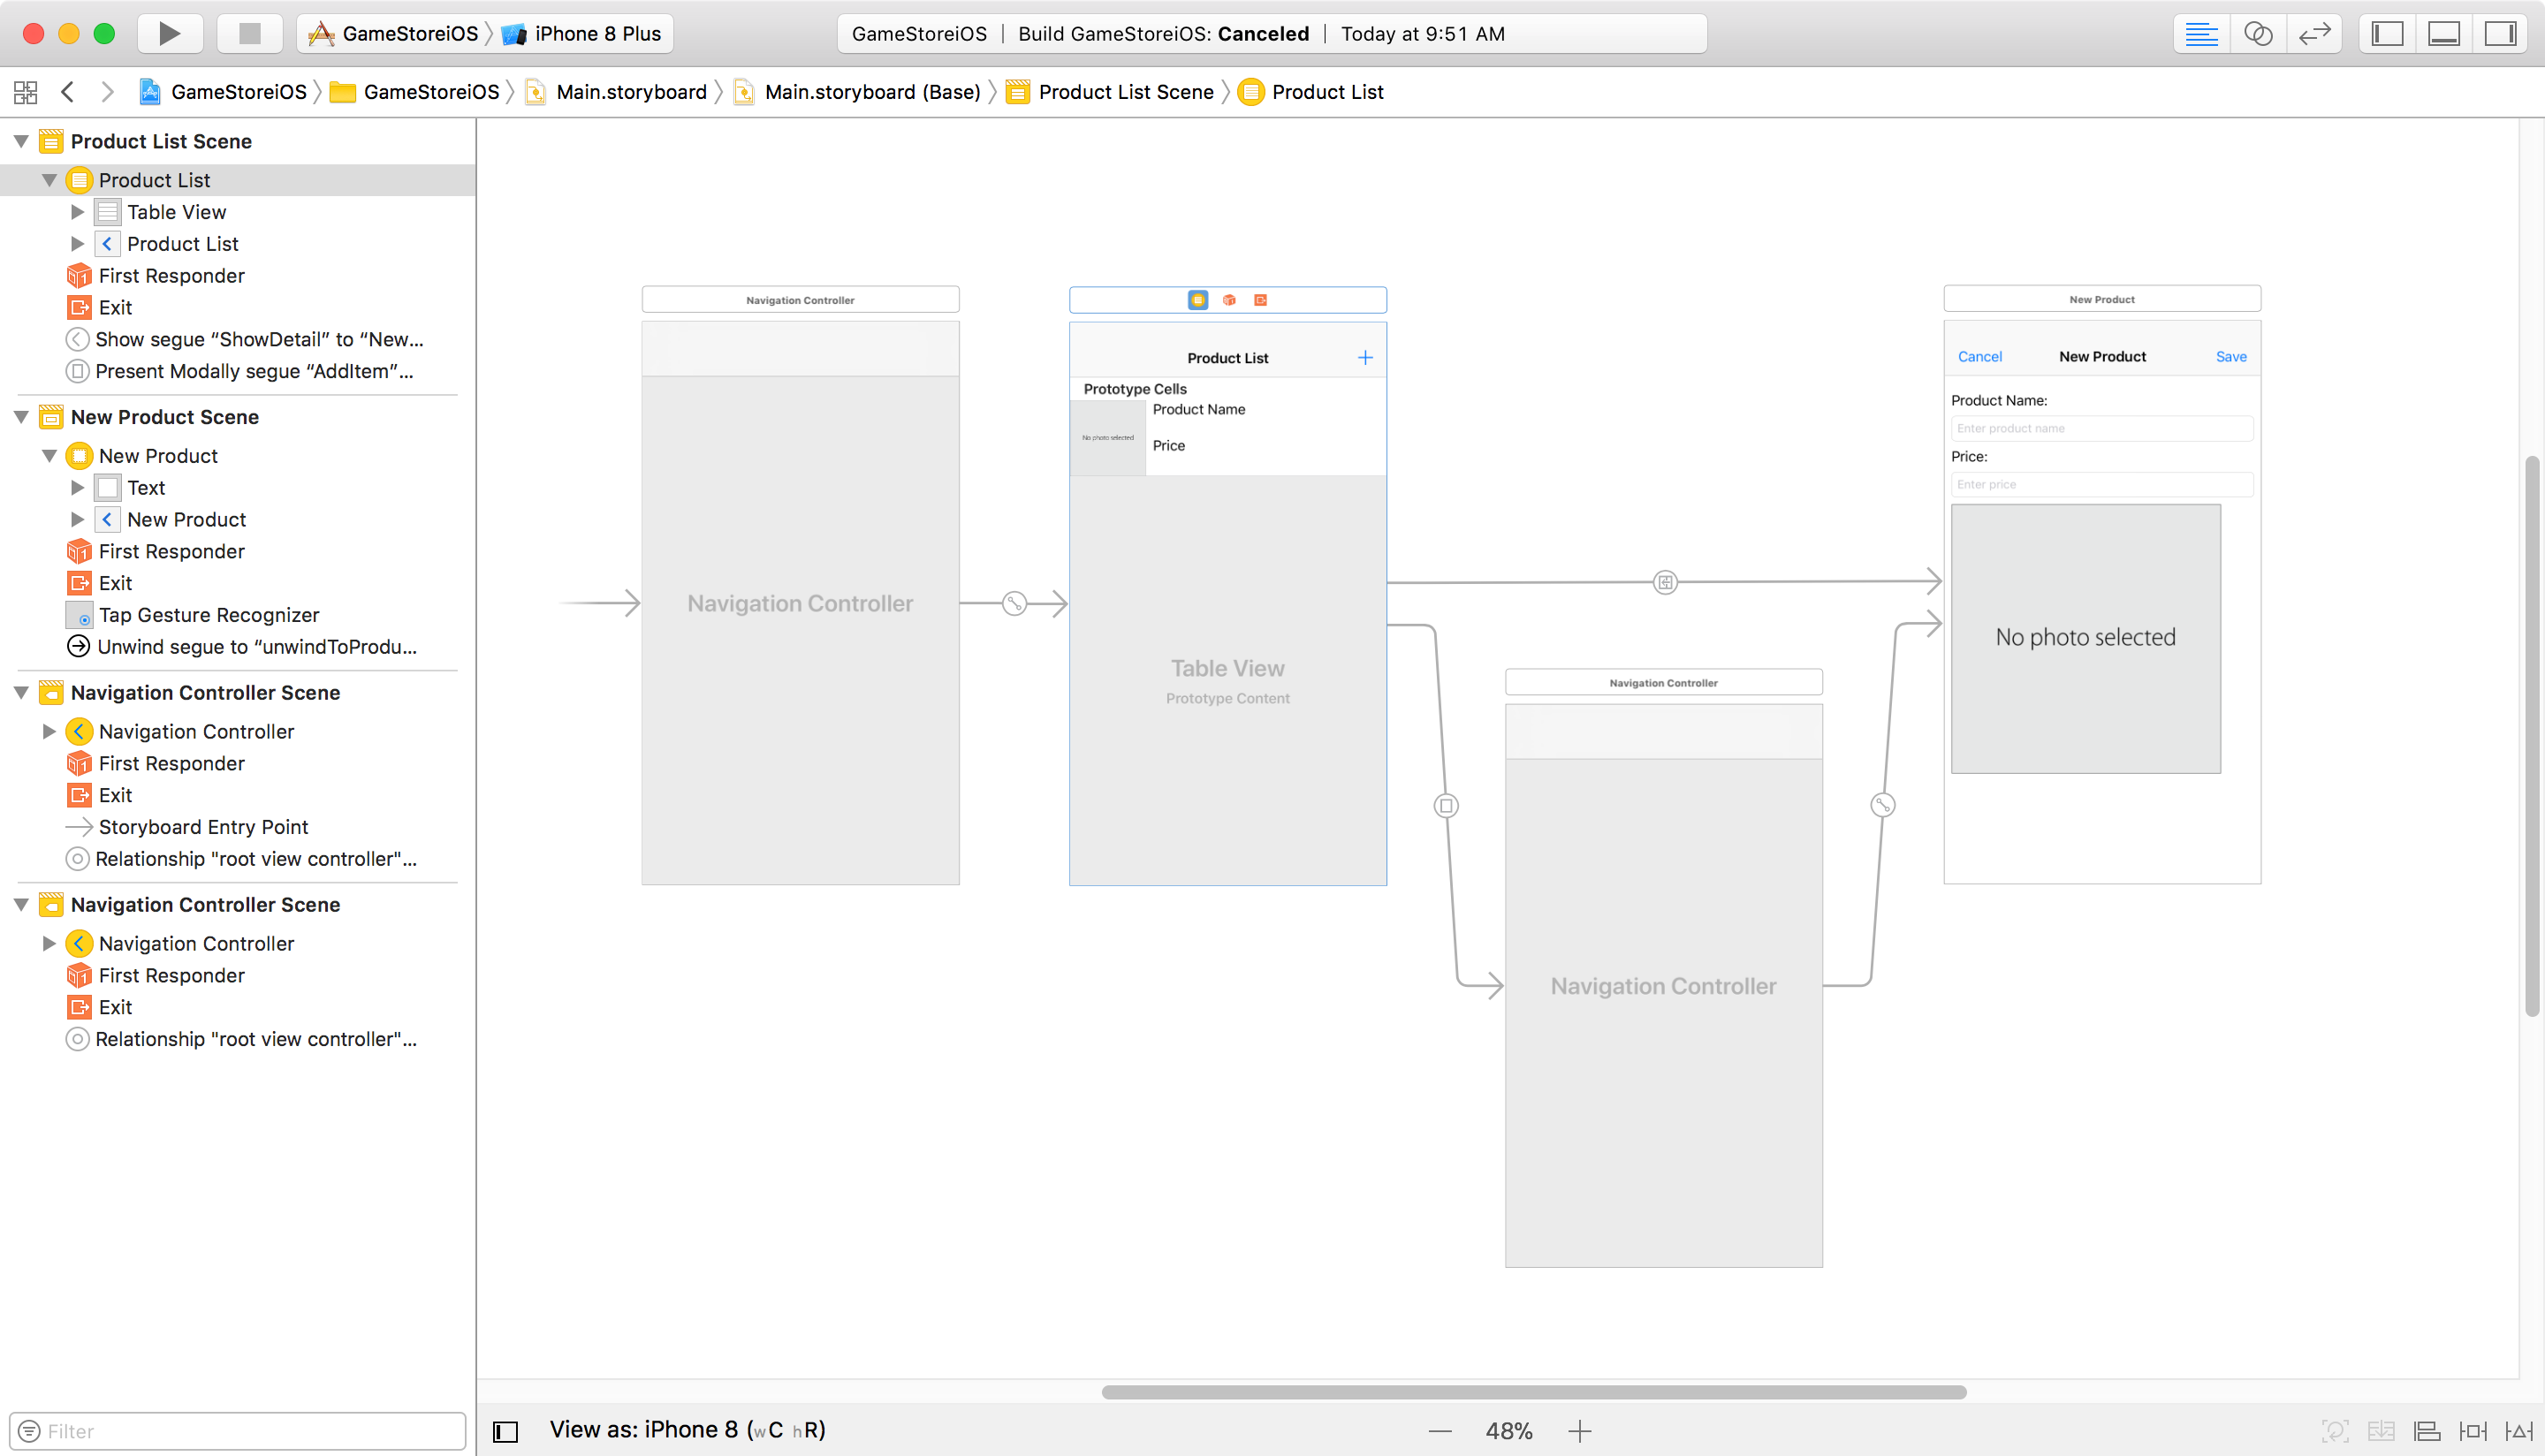The width and height of the screenshot is (2545, 1456).
Task: Select the No photo selected image view
Action: coord(2086,638)
